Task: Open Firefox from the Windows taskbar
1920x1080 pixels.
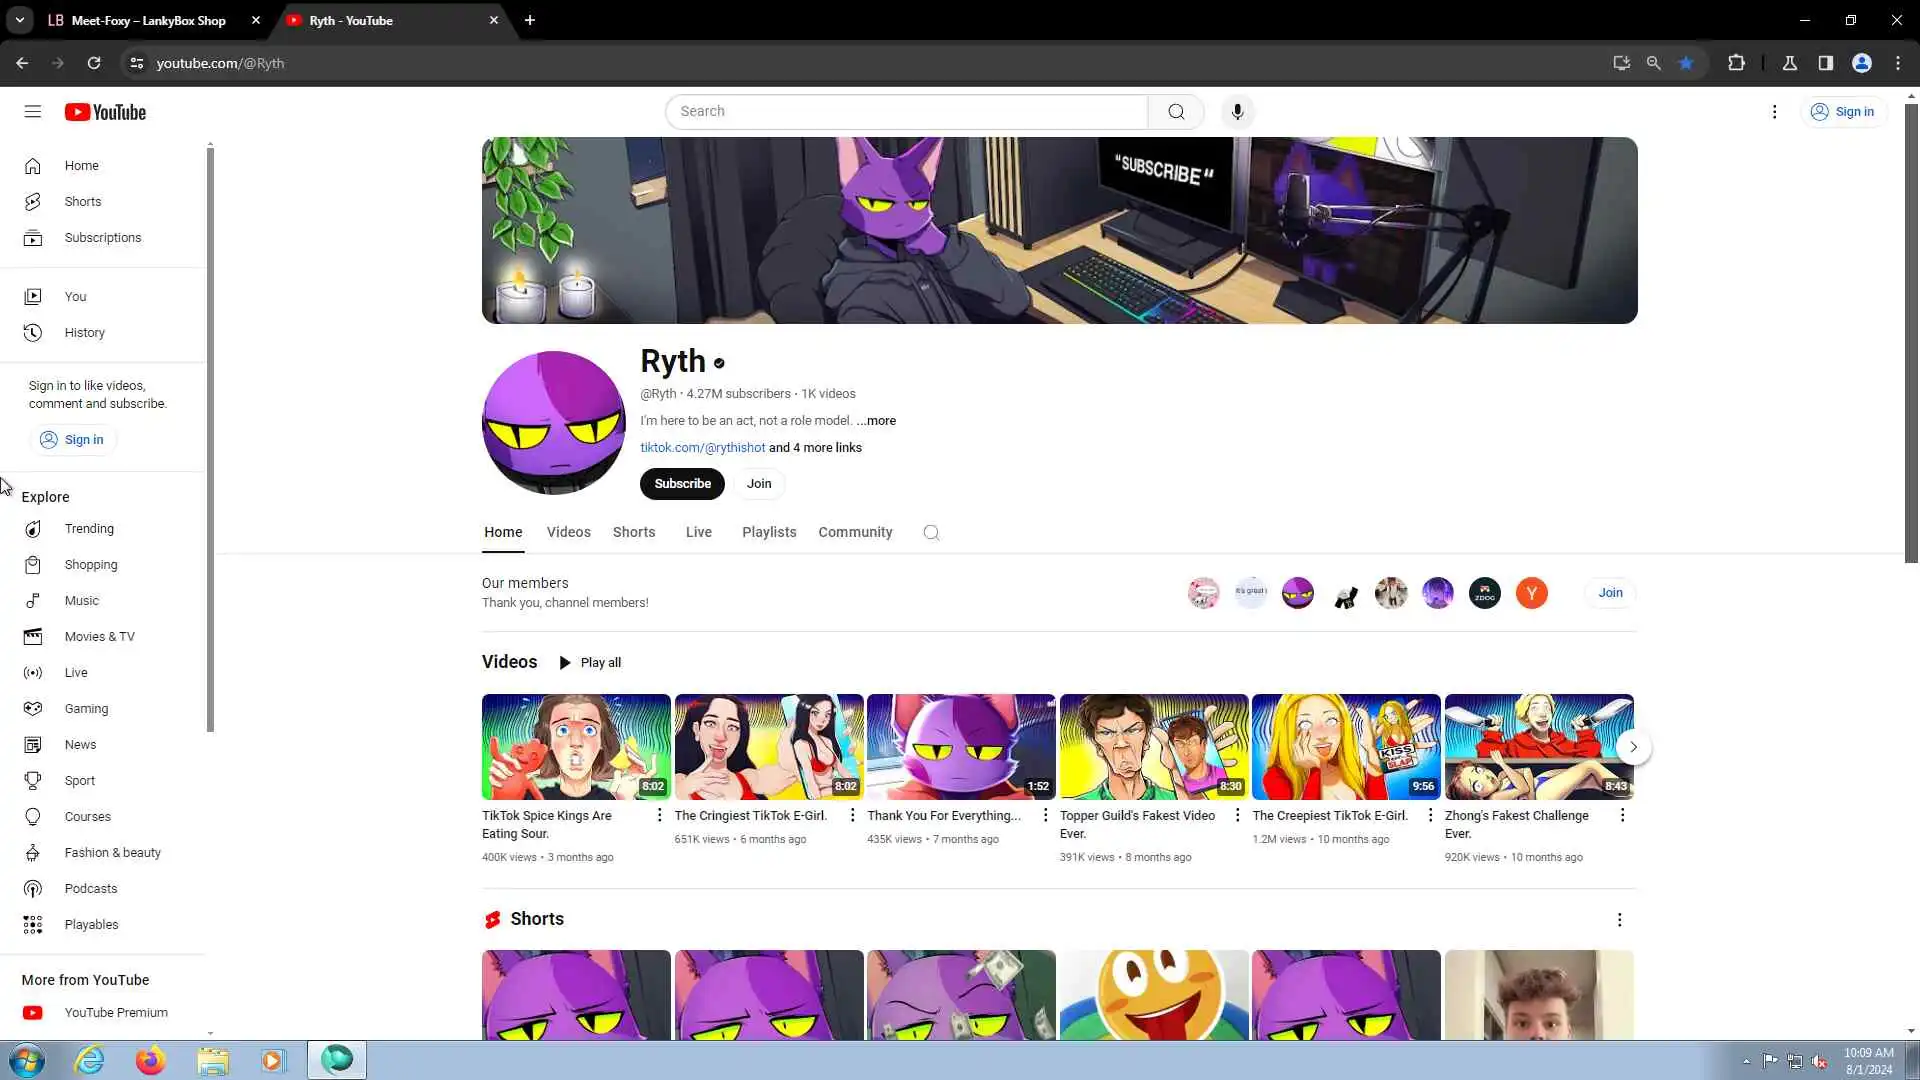Action: pyautogui.click(x=150, y=1060)
